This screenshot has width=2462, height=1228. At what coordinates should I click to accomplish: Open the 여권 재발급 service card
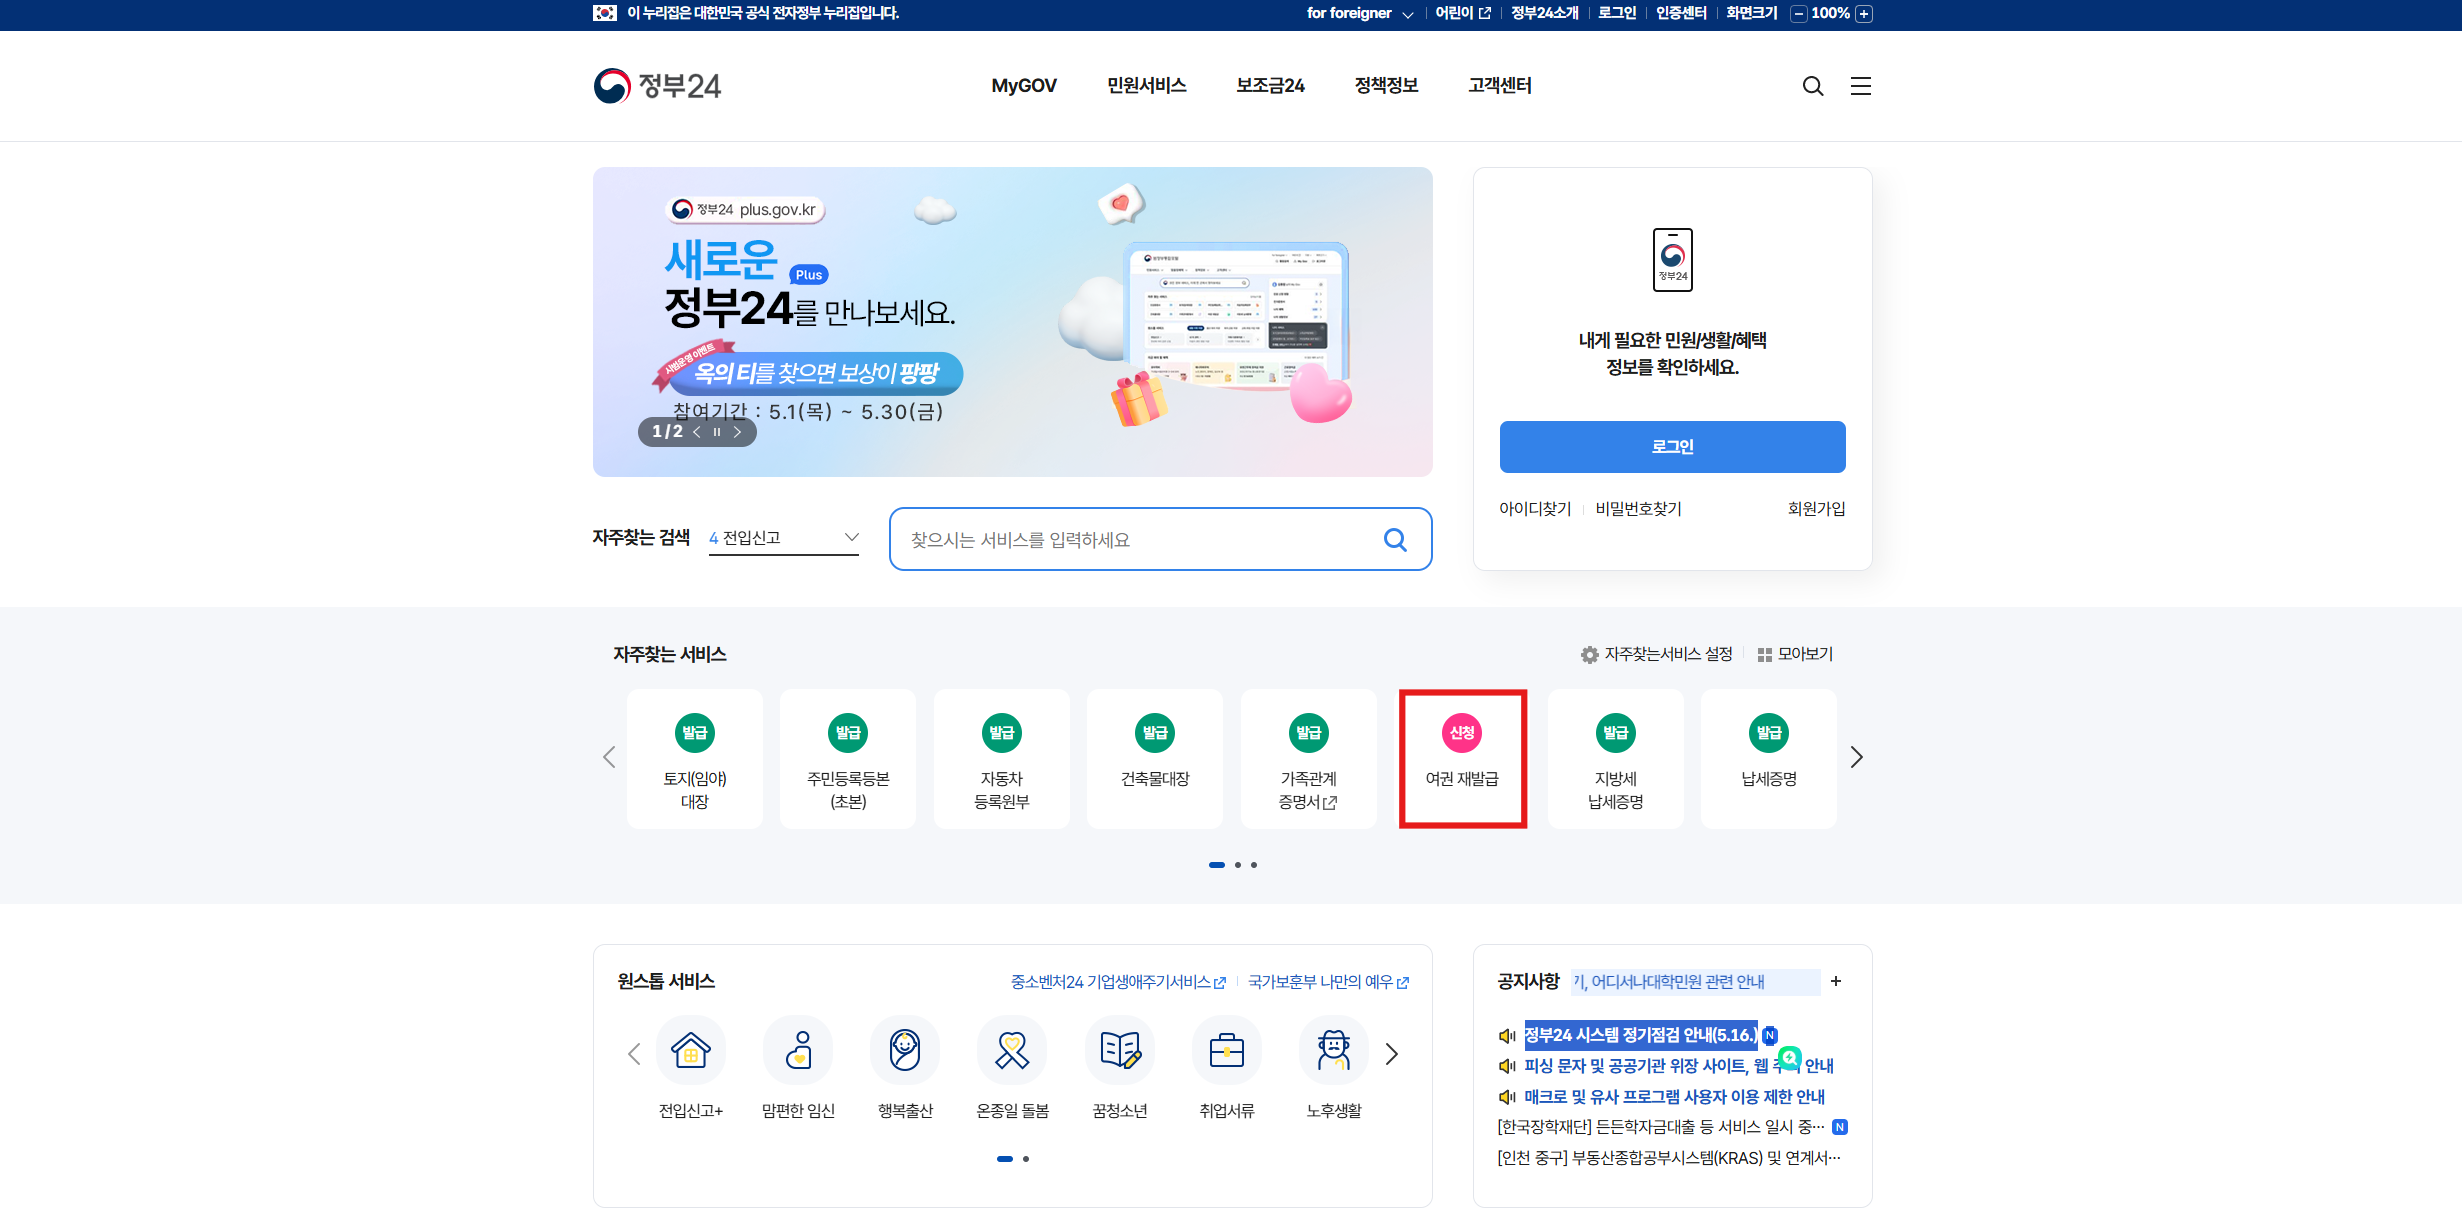tap(1462, 759)
